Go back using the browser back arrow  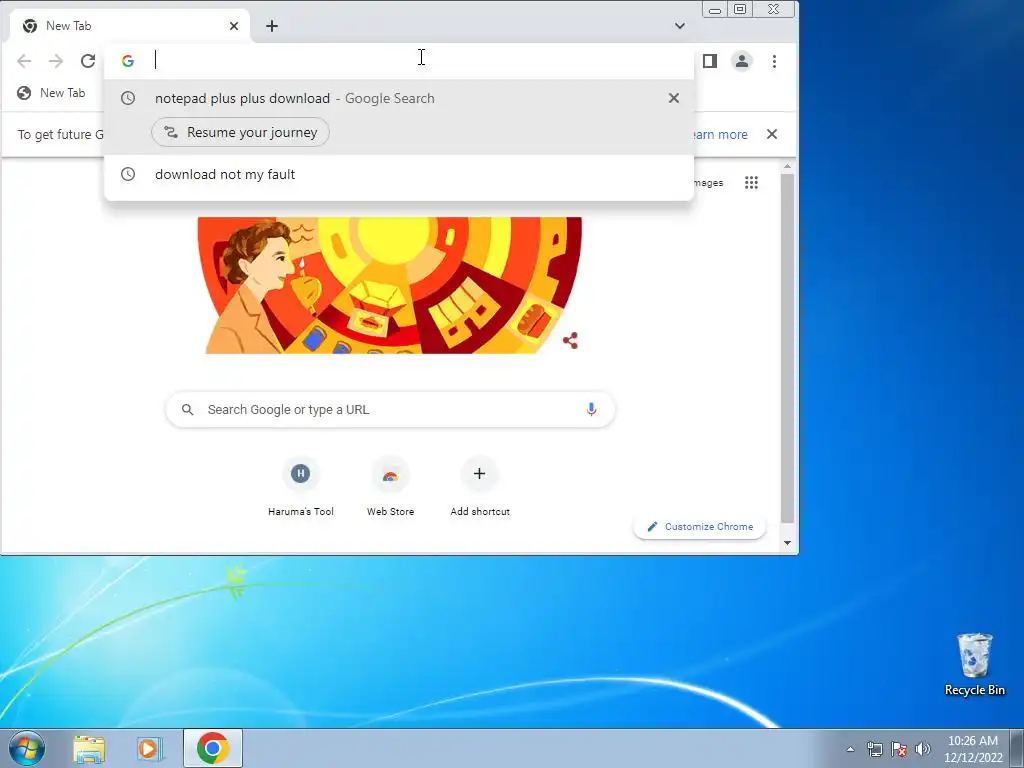click(24, 61)
